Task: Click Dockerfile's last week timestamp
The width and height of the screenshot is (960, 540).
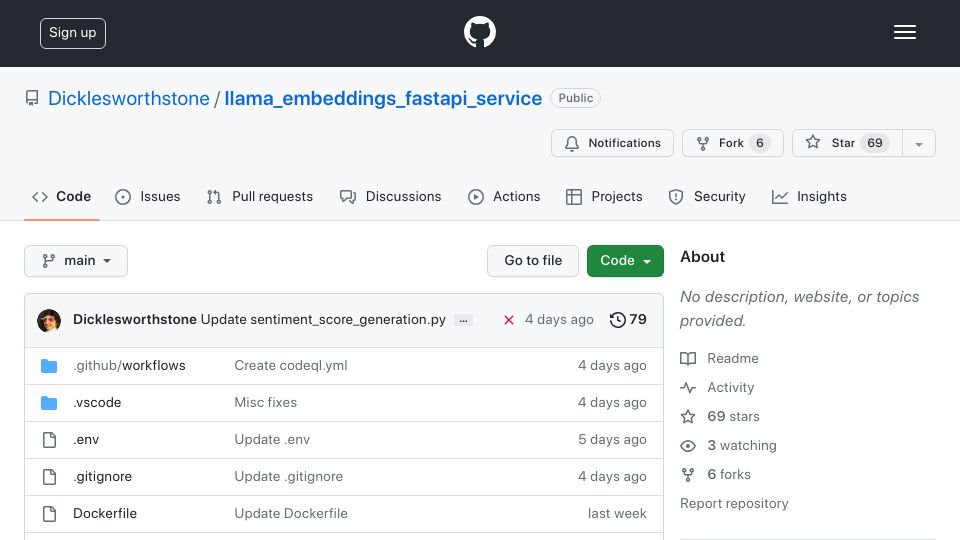Action: (x=617, y=514)
